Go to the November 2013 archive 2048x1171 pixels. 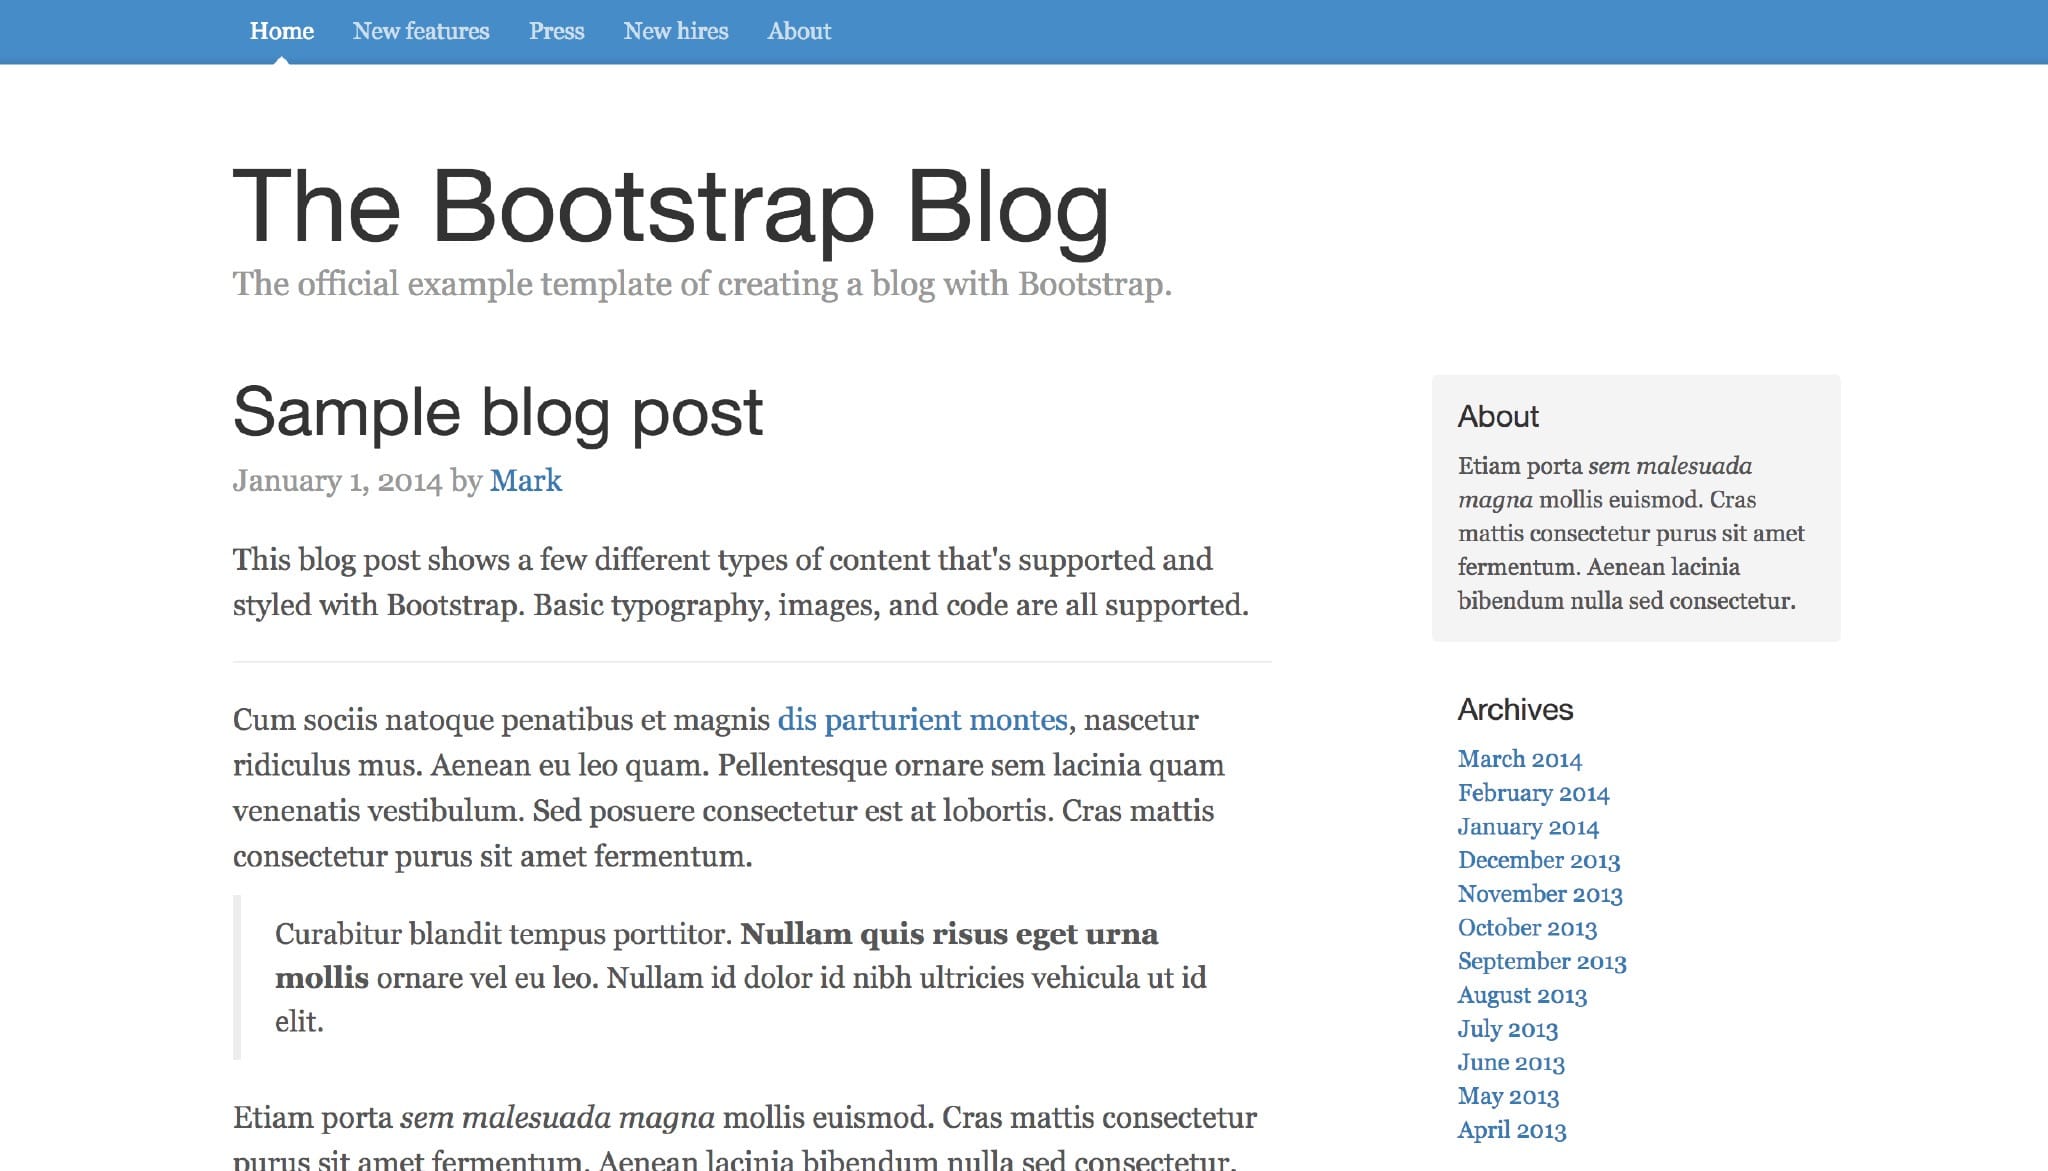point(1539,894)
